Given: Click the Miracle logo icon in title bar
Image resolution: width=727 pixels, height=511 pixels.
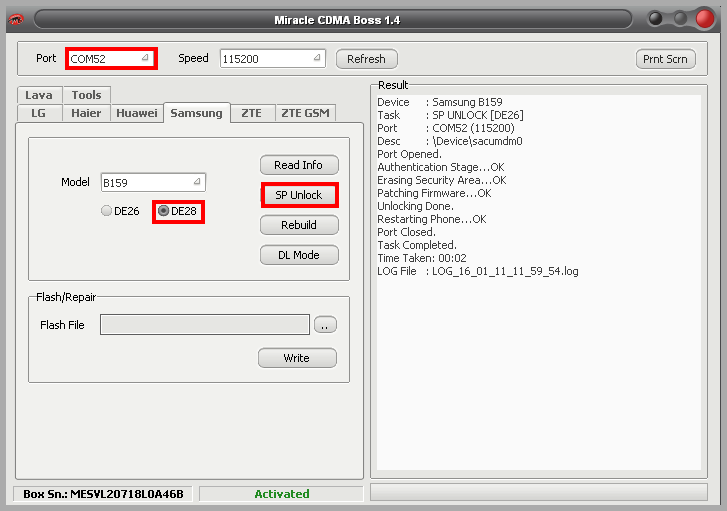Looking at the screenshot, I should [x=16, y=20].
